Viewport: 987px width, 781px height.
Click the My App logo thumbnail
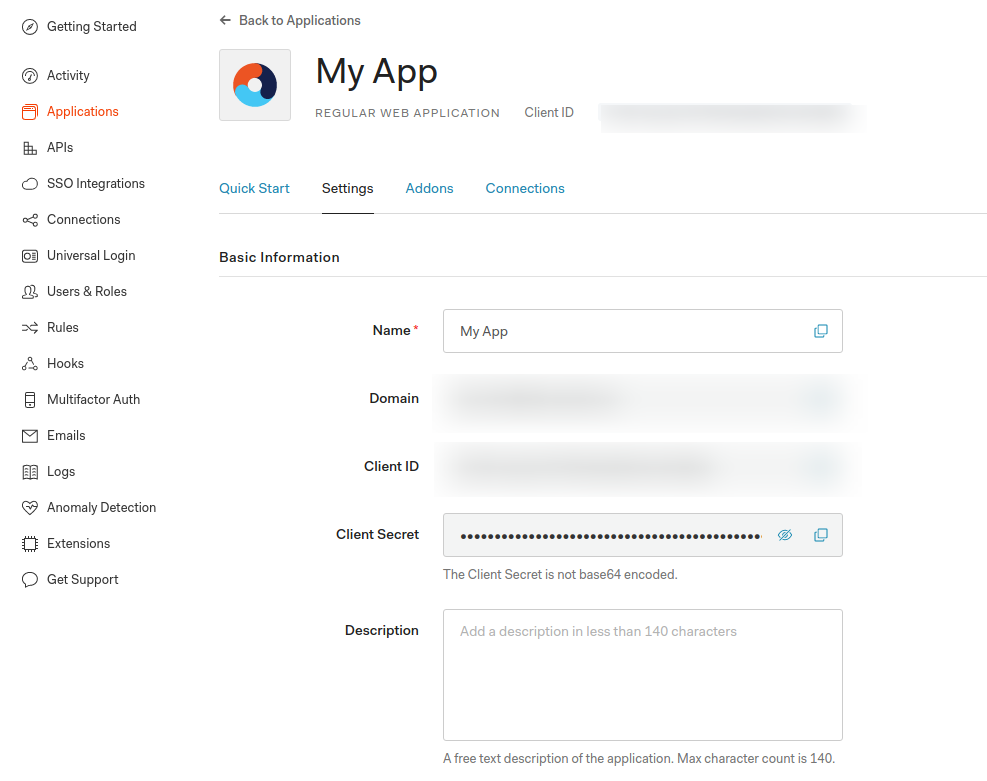coord(255,85)
